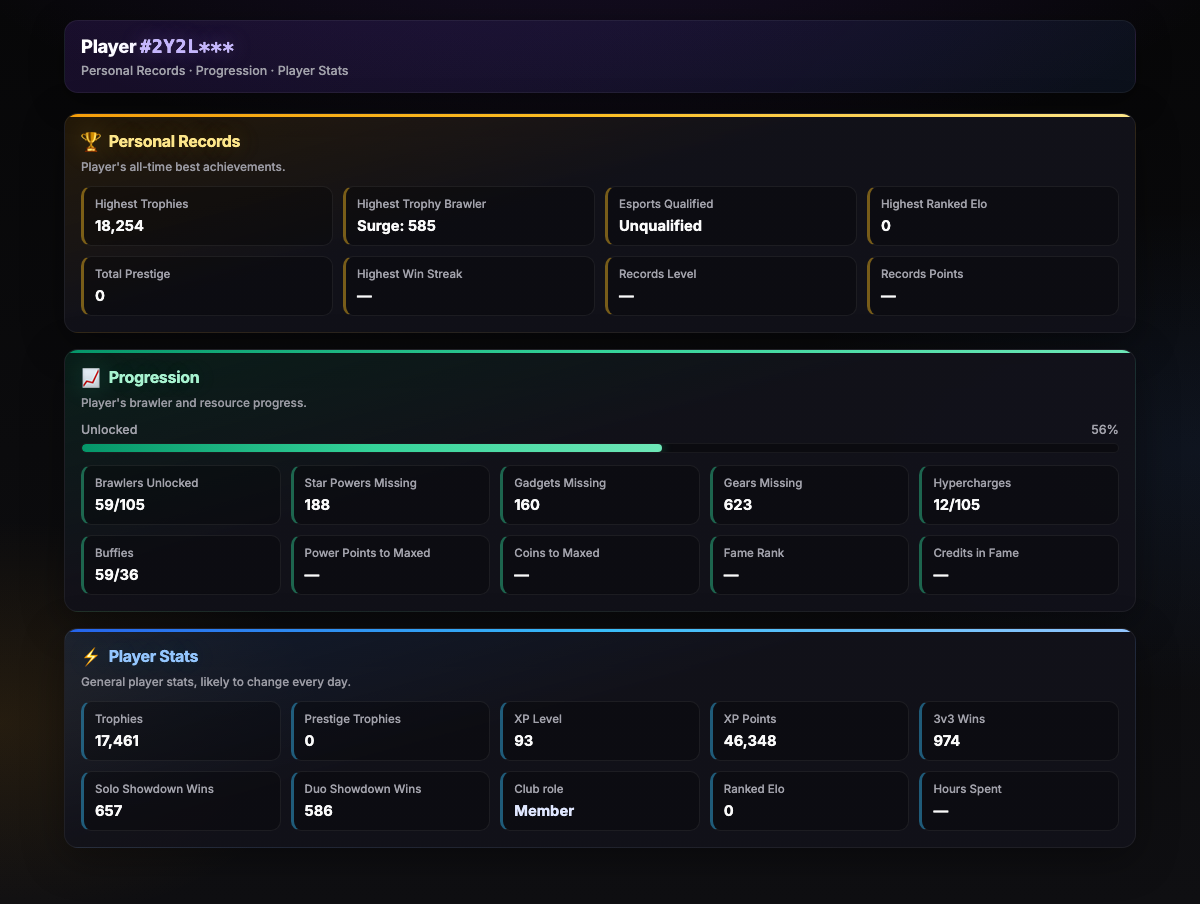Select the Gadgets Missing 160 card

600,495
